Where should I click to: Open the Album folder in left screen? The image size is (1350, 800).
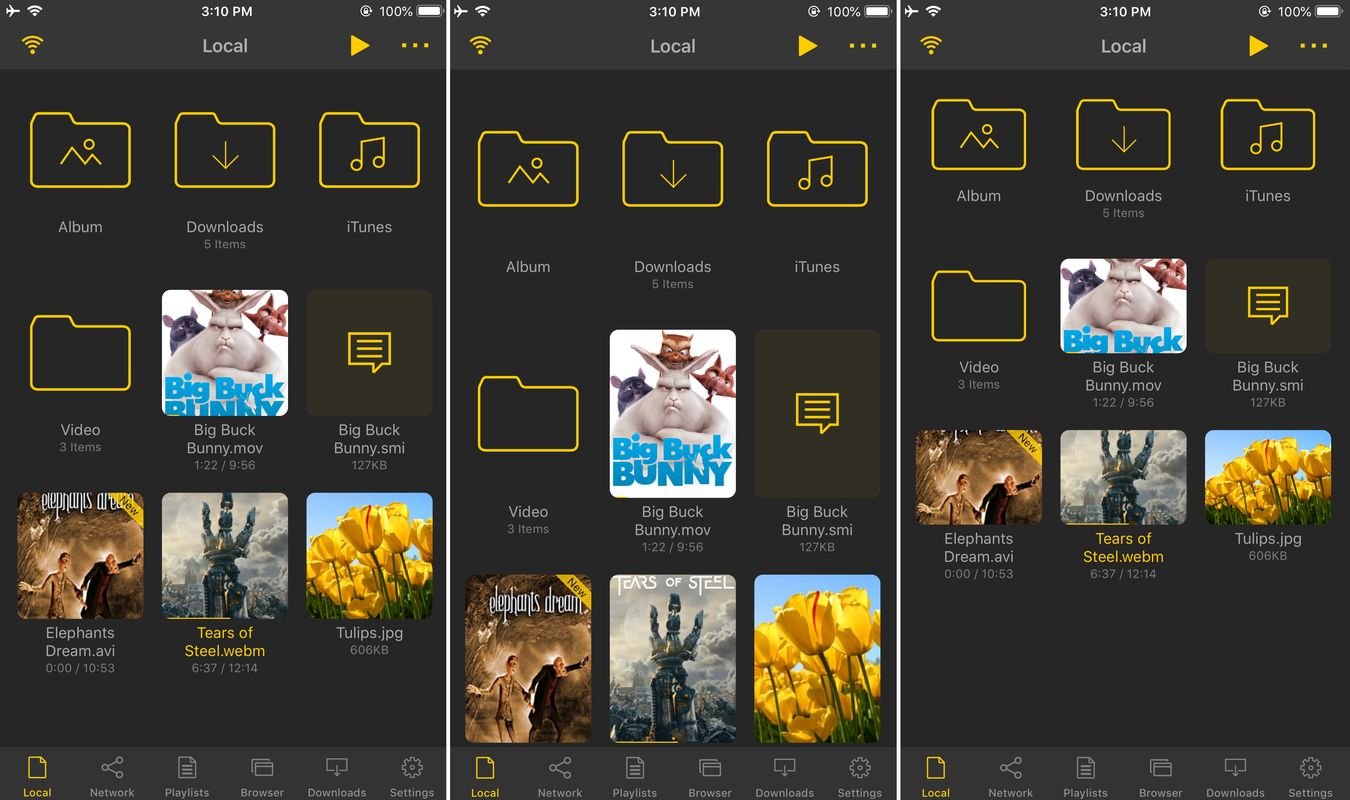click(x=80, y=150)
